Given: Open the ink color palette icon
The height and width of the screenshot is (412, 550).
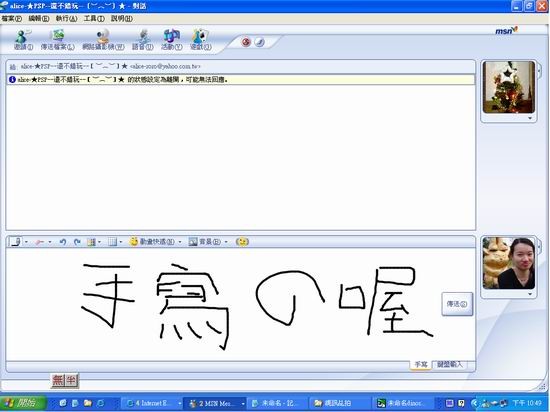Looking at the screenshot, I should click(91, 242).
